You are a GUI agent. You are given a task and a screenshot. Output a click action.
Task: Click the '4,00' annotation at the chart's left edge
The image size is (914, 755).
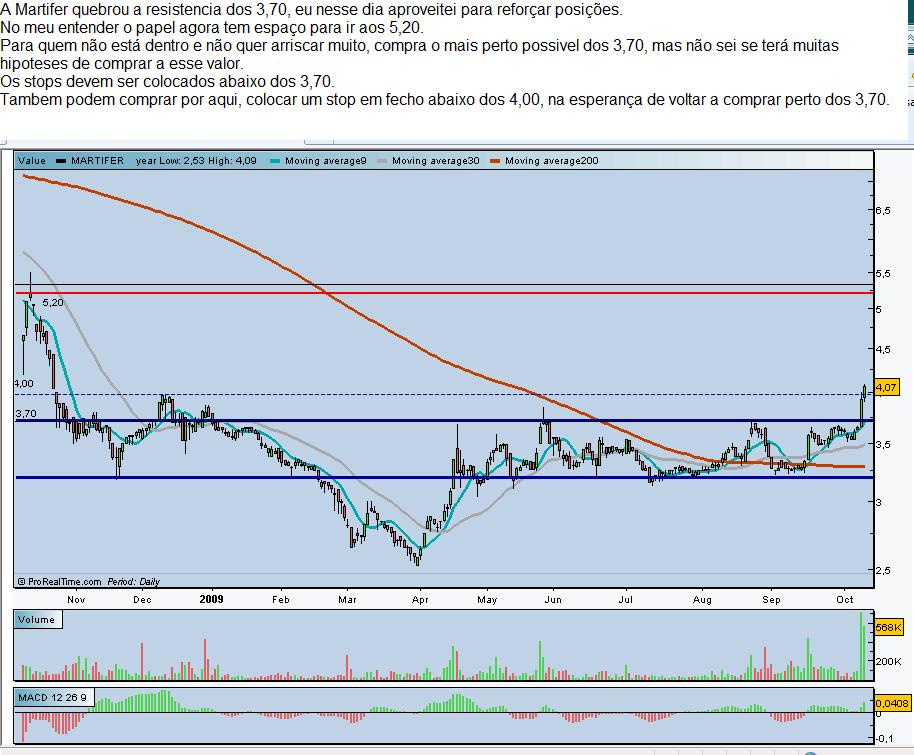pyautogui.click(x=24, y=384)
